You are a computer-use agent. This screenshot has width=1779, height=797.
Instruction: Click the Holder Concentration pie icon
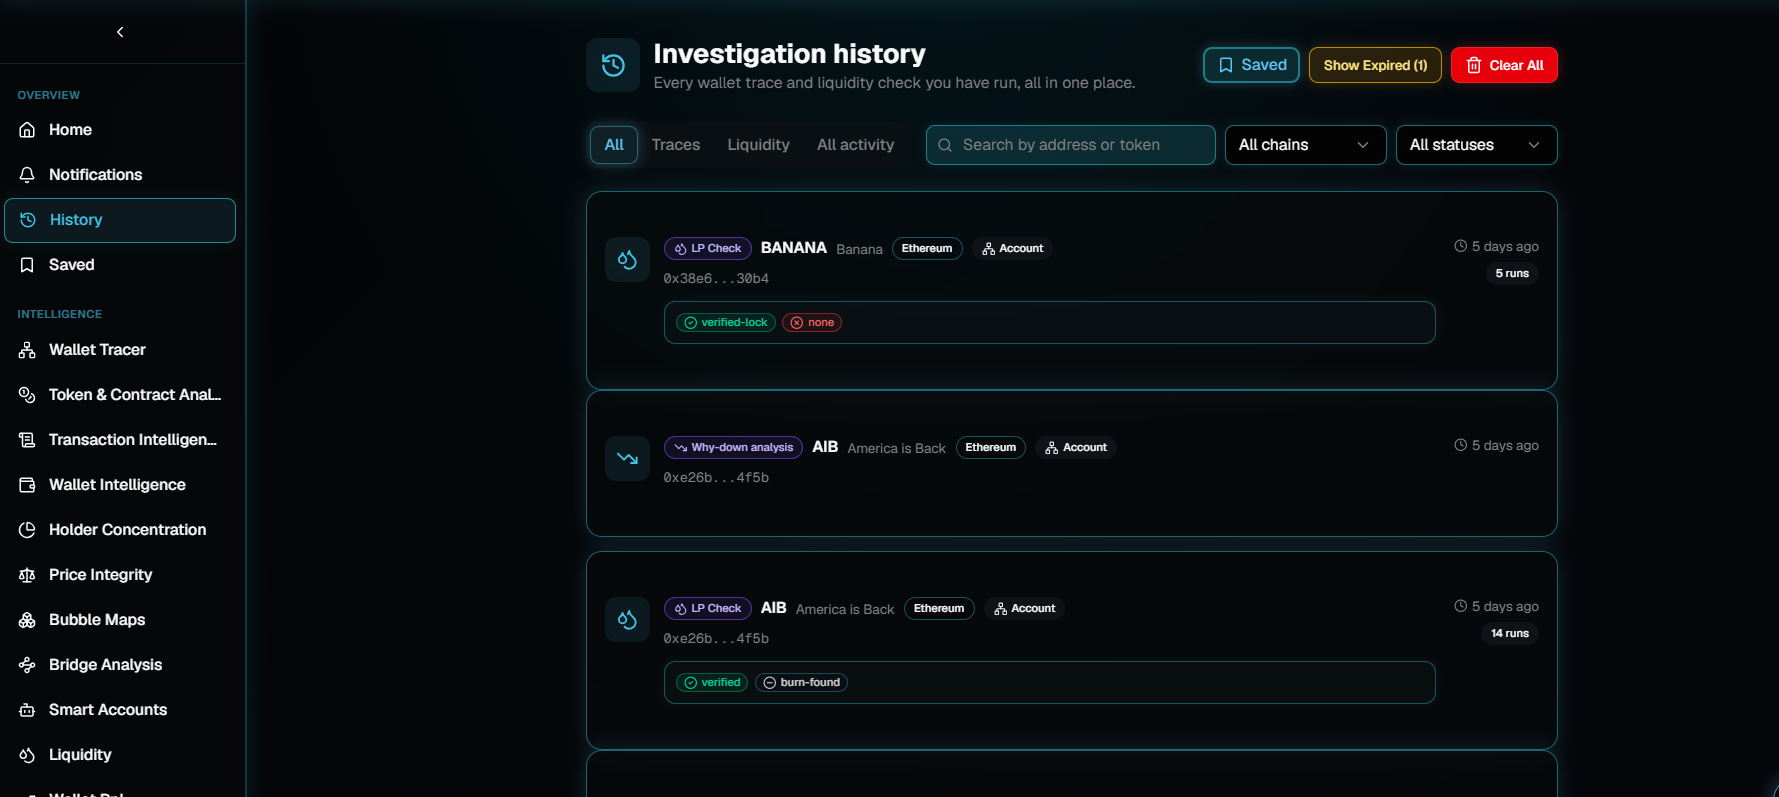click(x=27, y=530)
